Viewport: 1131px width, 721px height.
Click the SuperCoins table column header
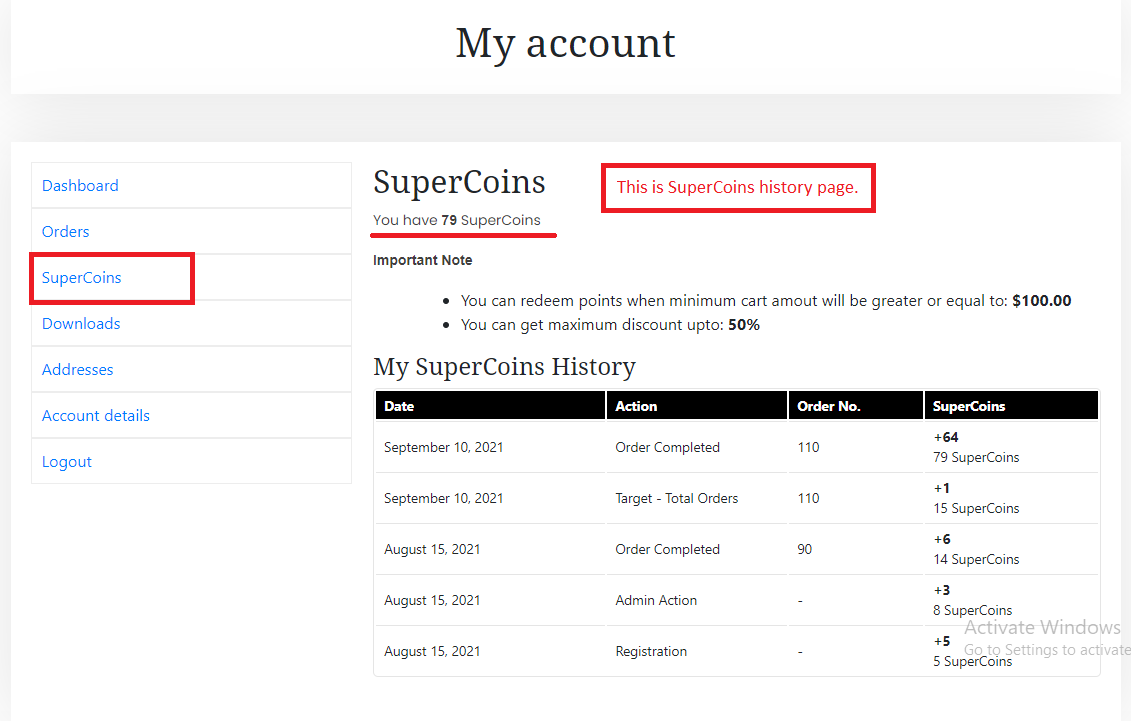click(x=969, y=406)
